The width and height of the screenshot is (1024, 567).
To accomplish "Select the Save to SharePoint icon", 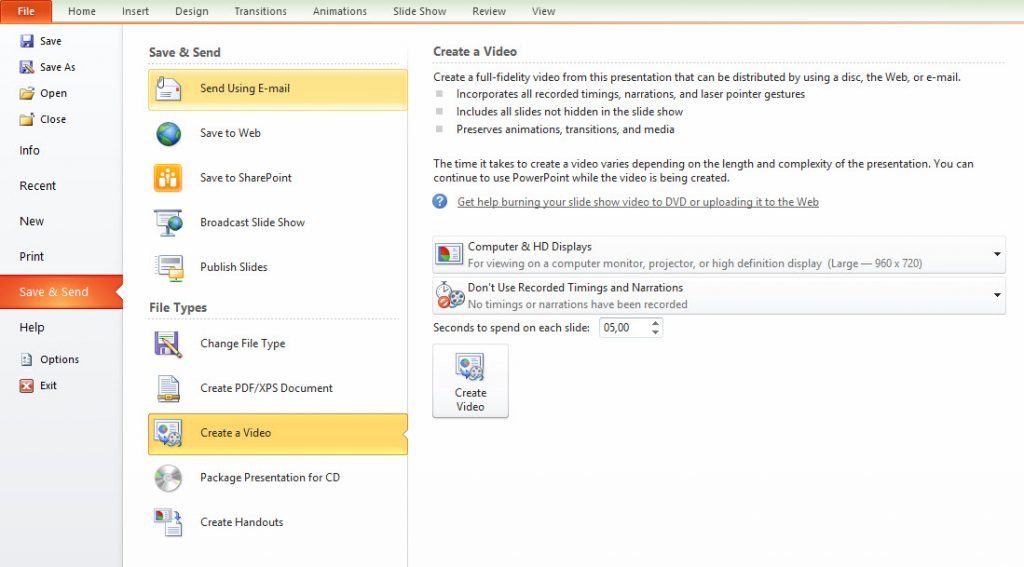I will (x=168, y=178).
